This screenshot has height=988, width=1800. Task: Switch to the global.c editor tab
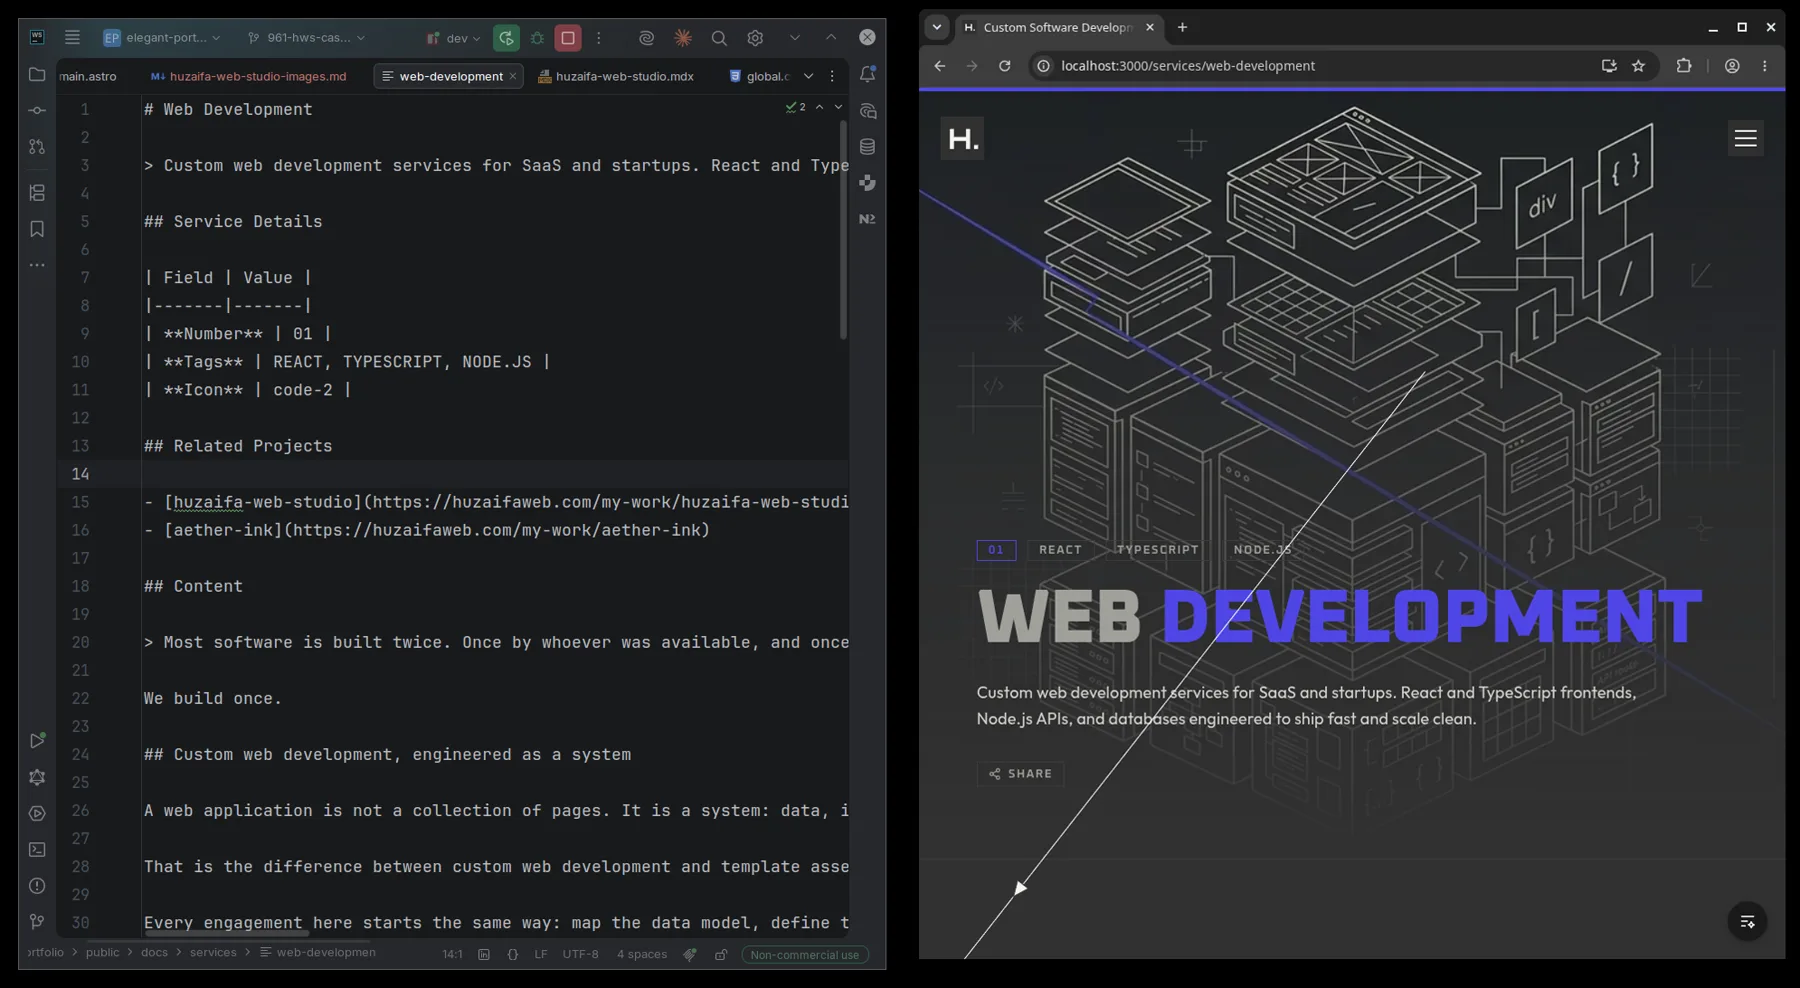pyautogui.click(x=760, y=76)
